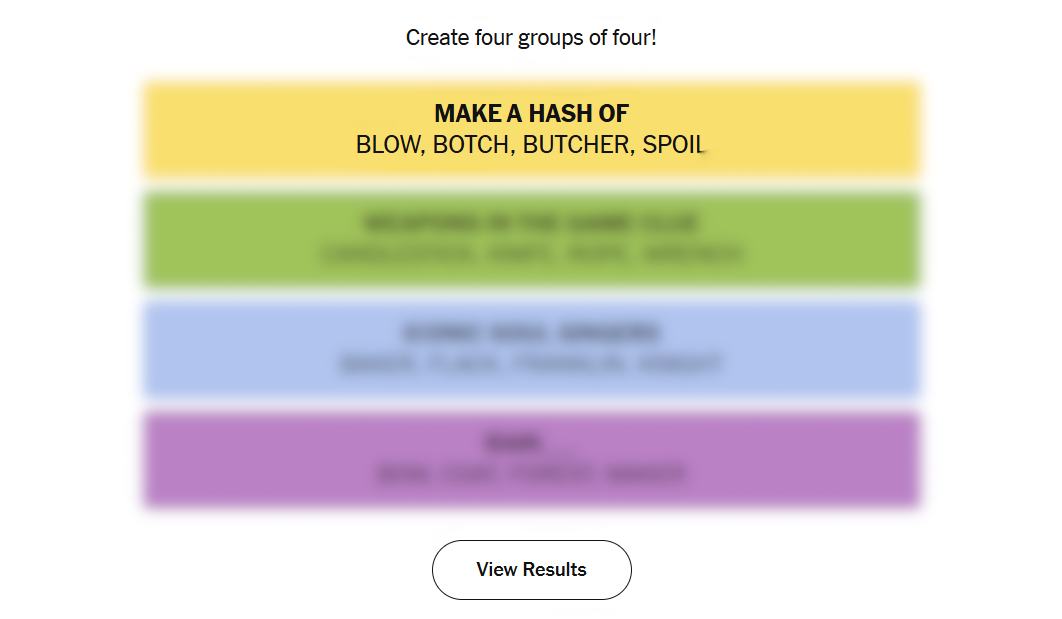Click the left edge of blue group bar
Viewport: 1062px width, 619px height.
pos(152,350)
